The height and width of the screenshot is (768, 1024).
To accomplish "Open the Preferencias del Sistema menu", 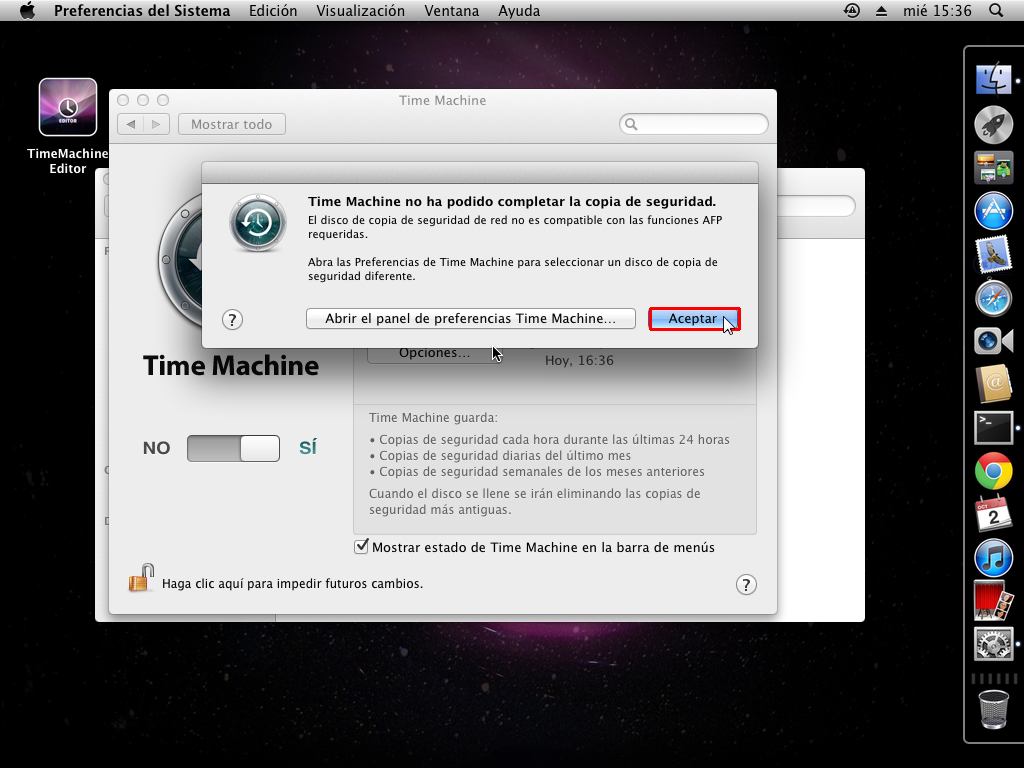I will coord(142,11).
